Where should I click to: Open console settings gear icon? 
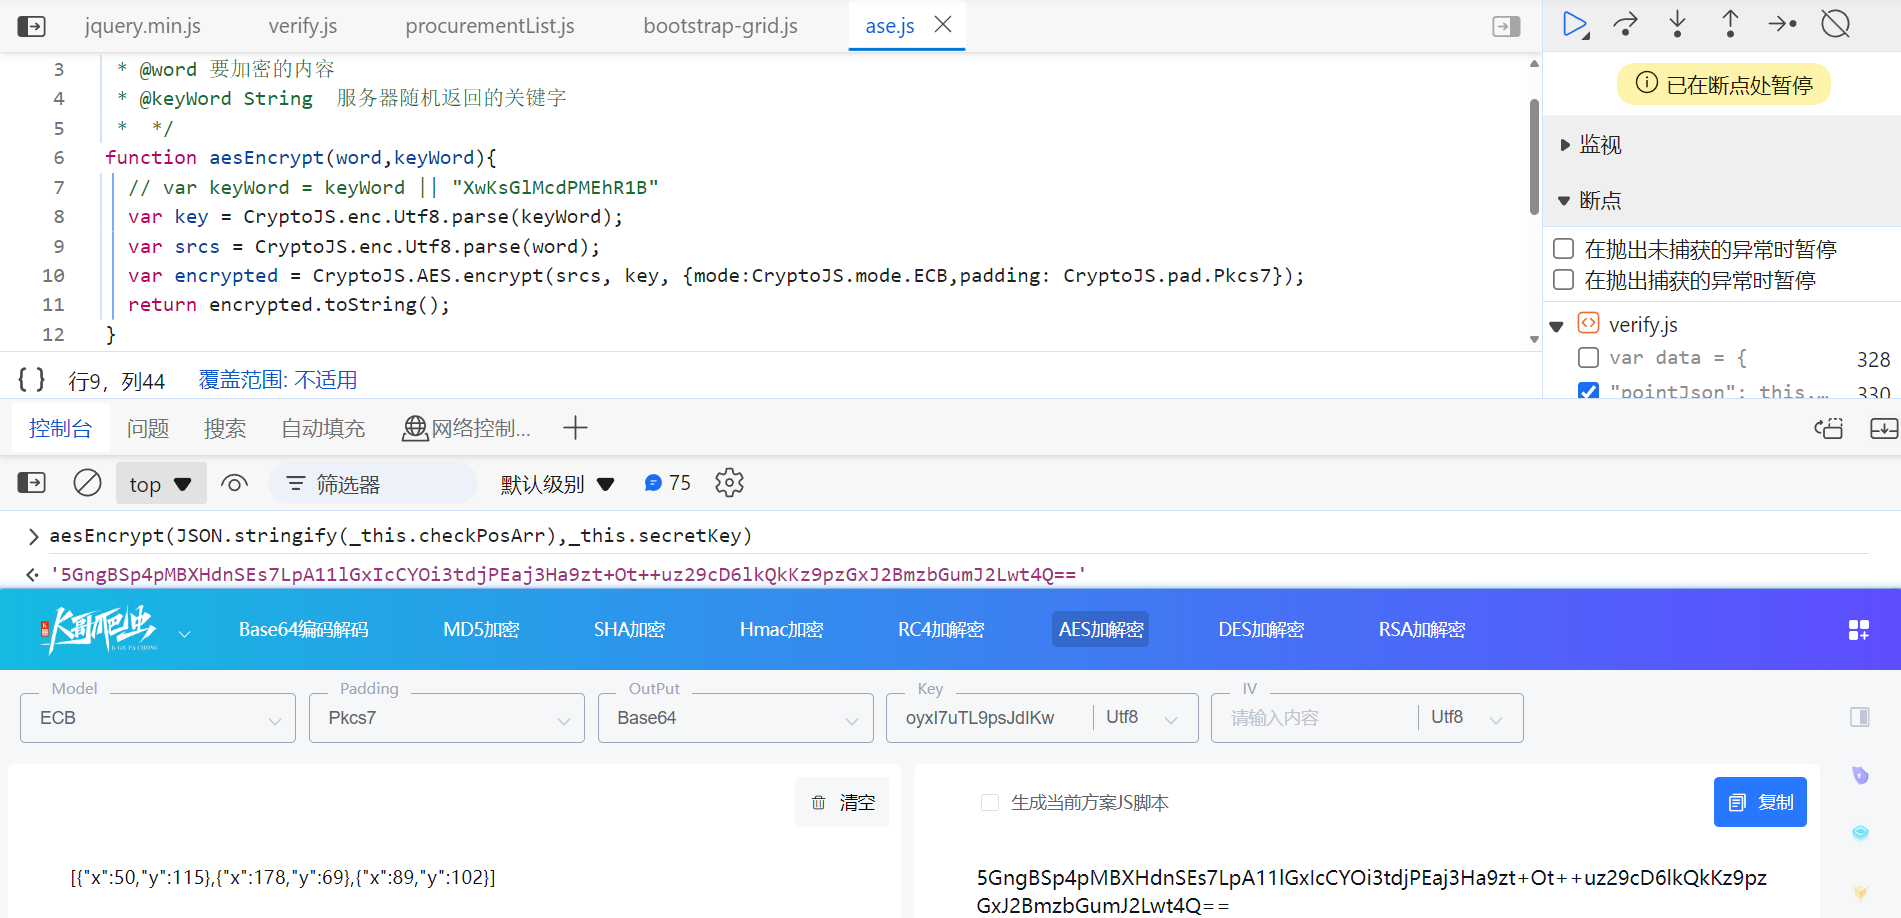click(x=729, y=483)
